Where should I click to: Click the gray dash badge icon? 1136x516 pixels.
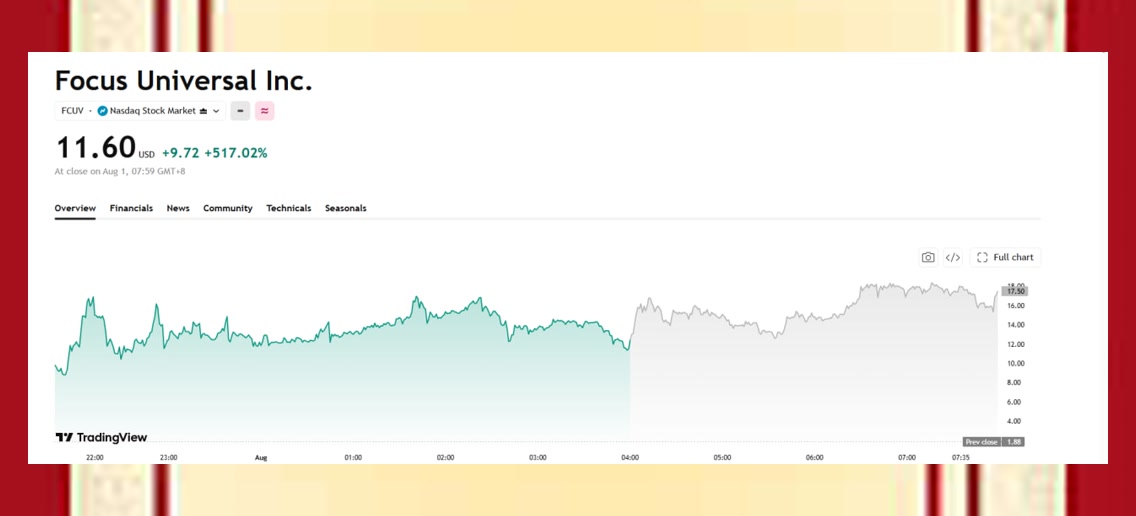tap(241, 111)
